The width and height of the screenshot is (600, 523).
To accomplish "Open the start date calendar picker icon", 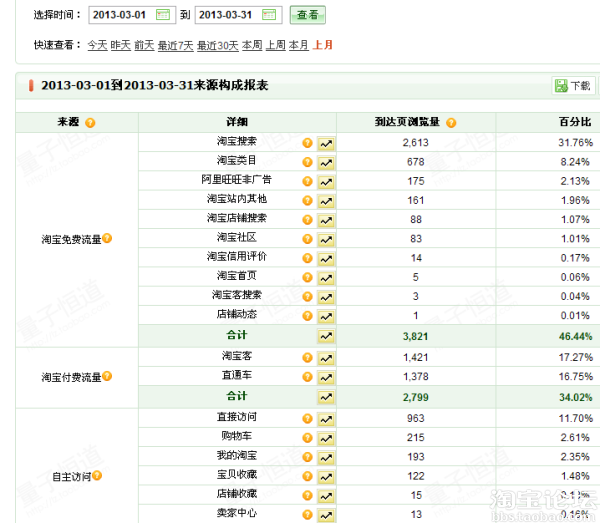I will tap(163, 15).
